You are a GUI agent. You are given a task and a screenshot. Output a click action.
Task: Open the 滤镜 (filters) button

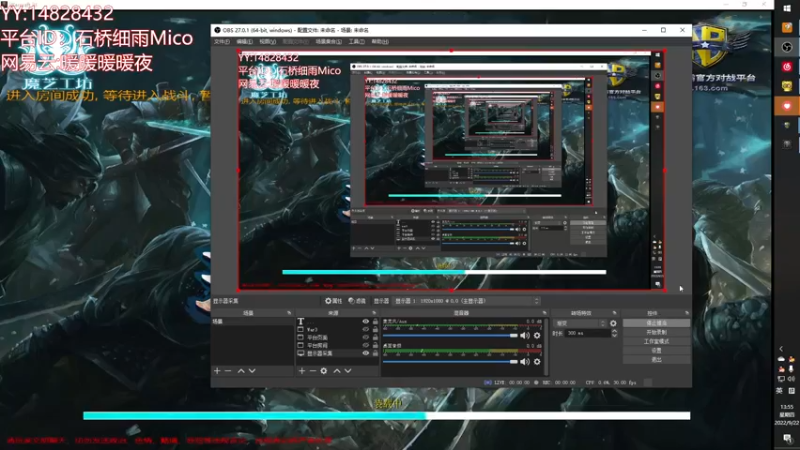[x=357, y=301]
